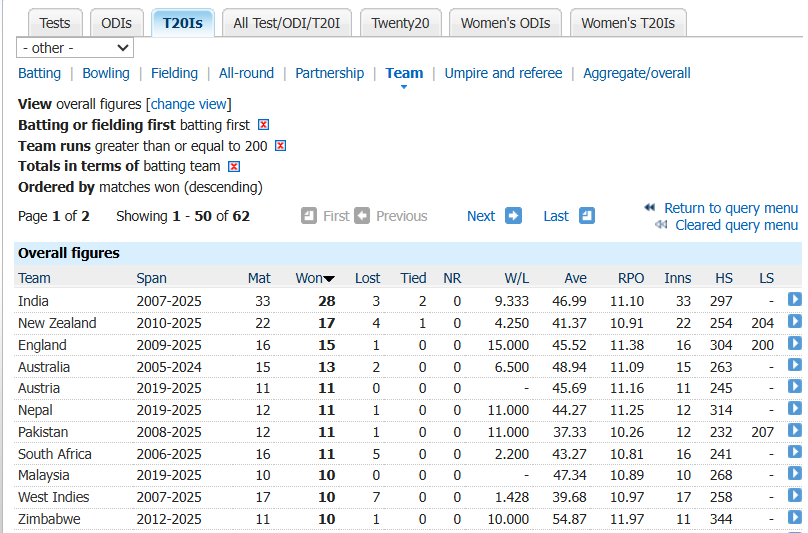Open Austria row details arrow
808x533 pixels.
(795, 387)
